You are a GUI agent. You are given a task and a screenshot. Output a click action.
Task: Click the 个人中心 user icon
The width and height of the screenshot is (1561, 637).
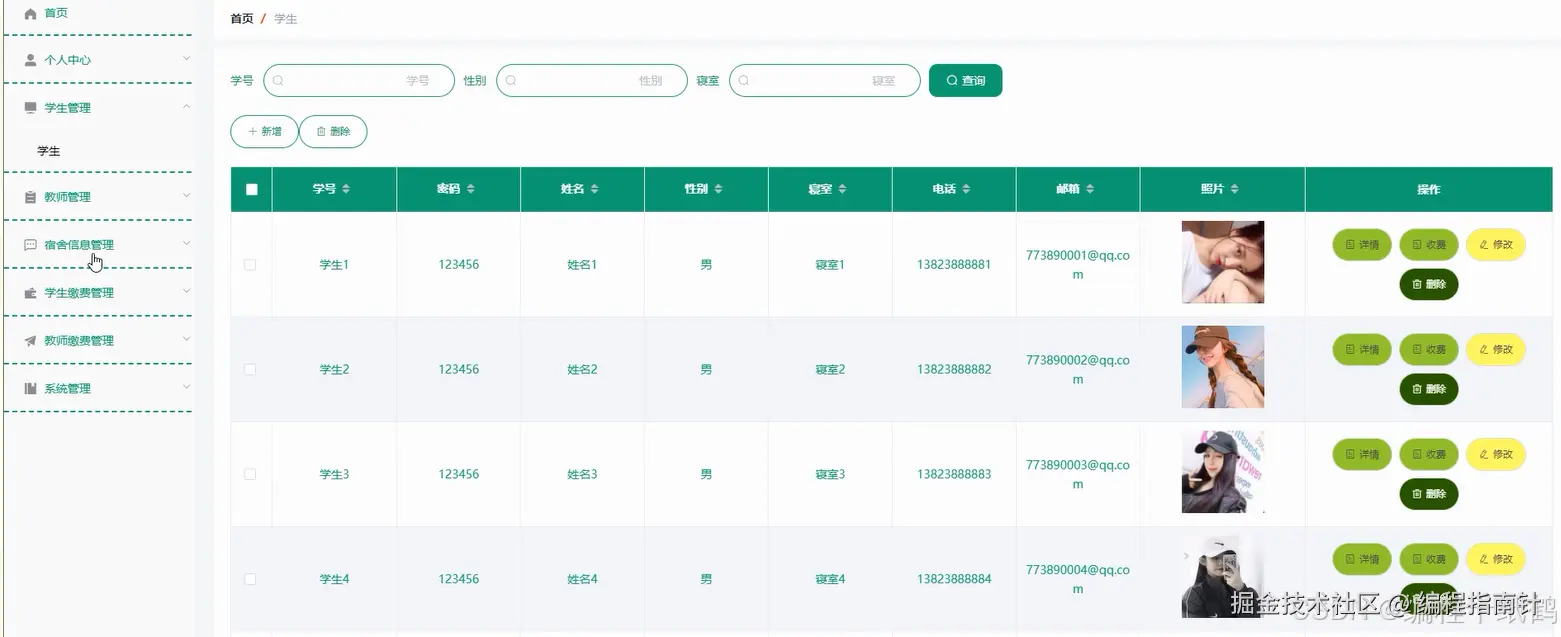pos(30,60)
